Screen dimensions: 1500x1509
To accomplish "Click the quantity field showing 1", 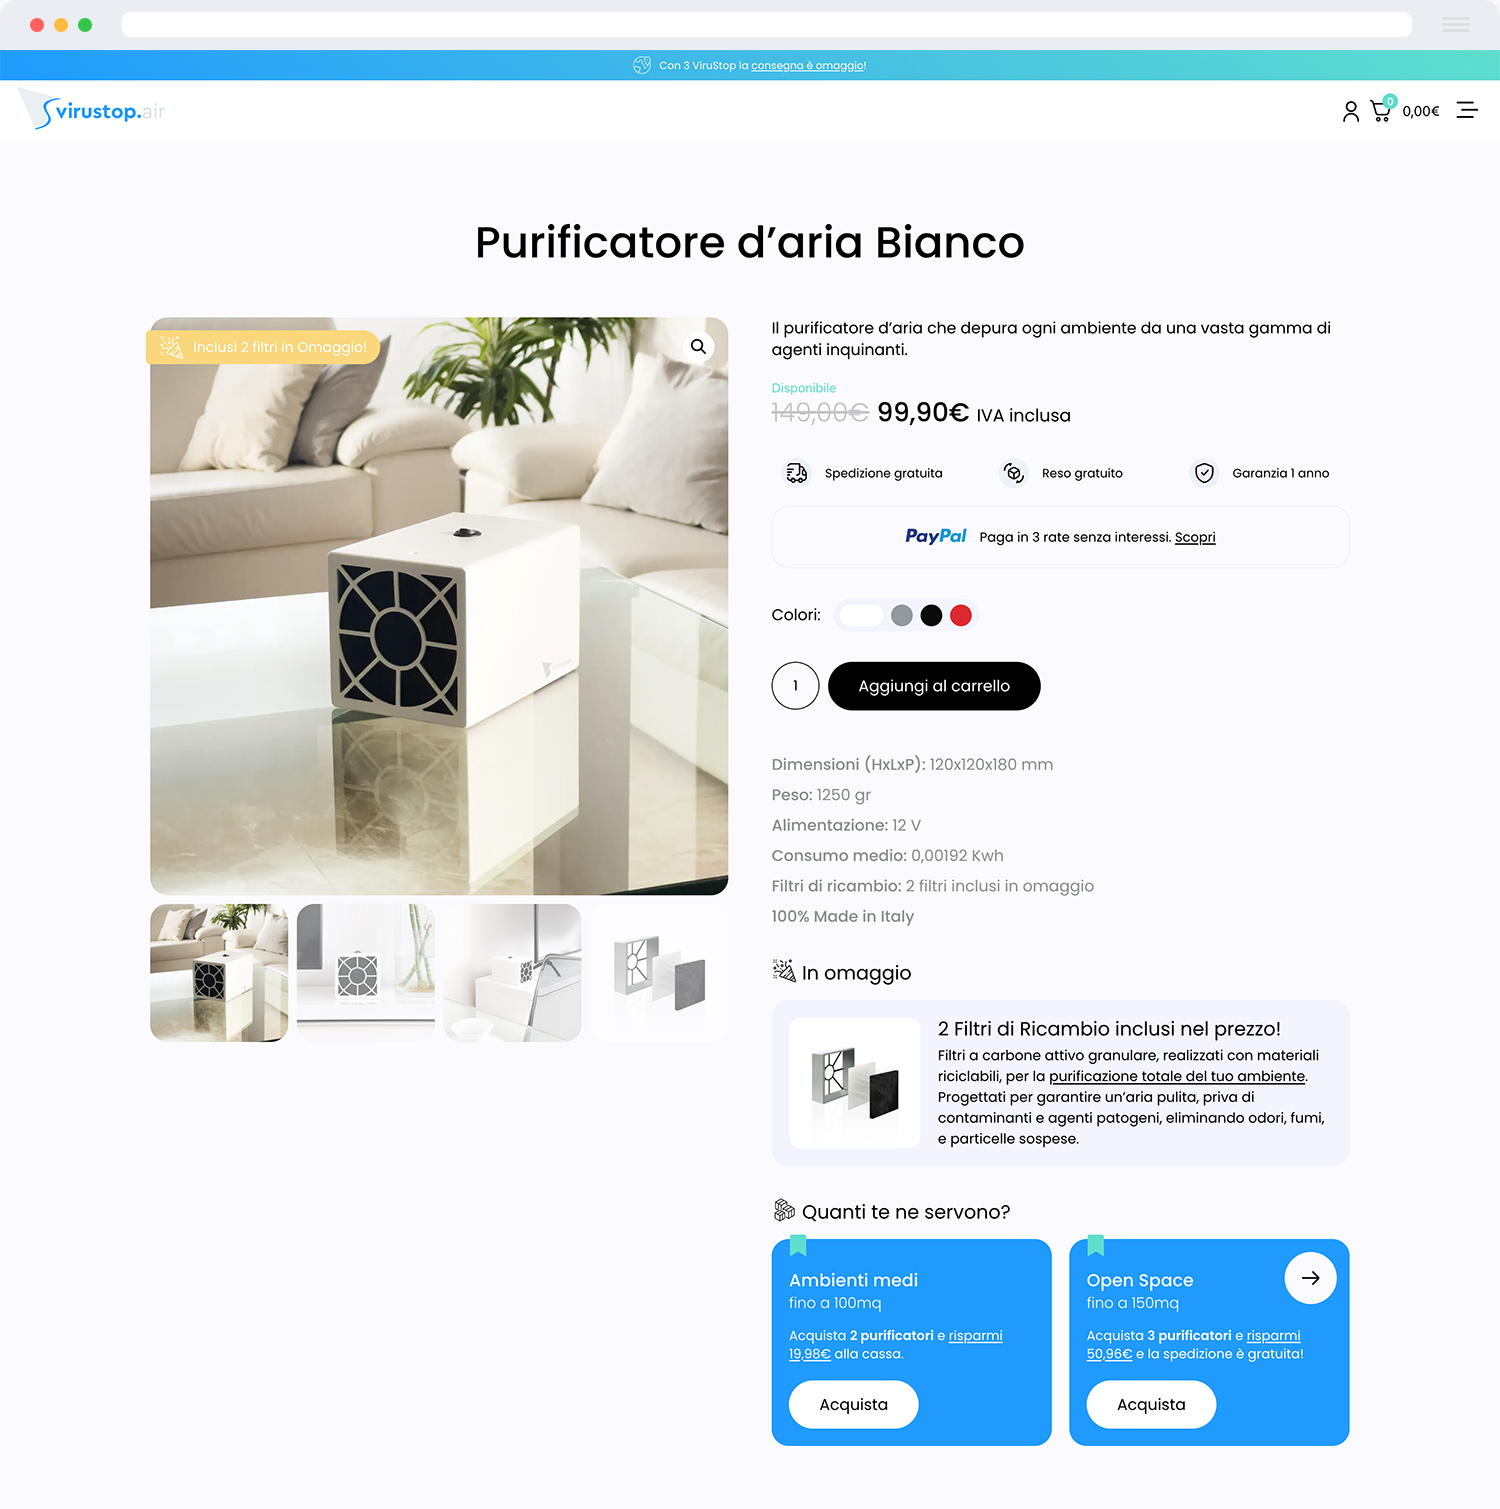I will click(795, 686).
